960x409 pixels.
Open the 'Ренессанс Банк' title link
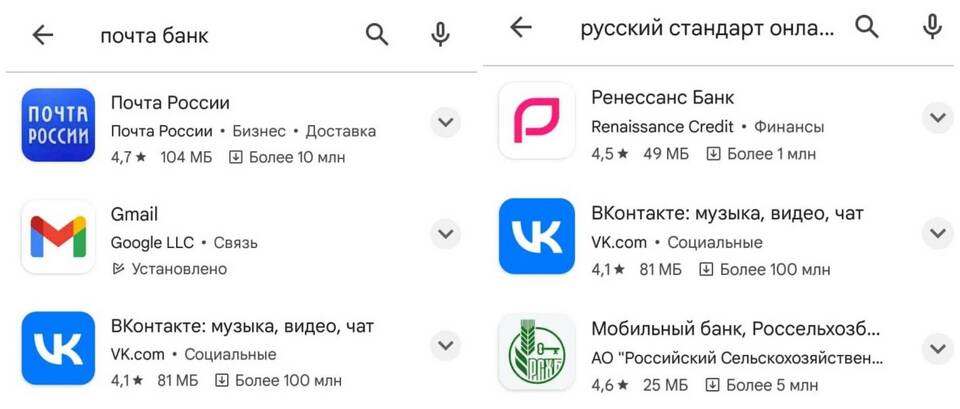(662, 97)
